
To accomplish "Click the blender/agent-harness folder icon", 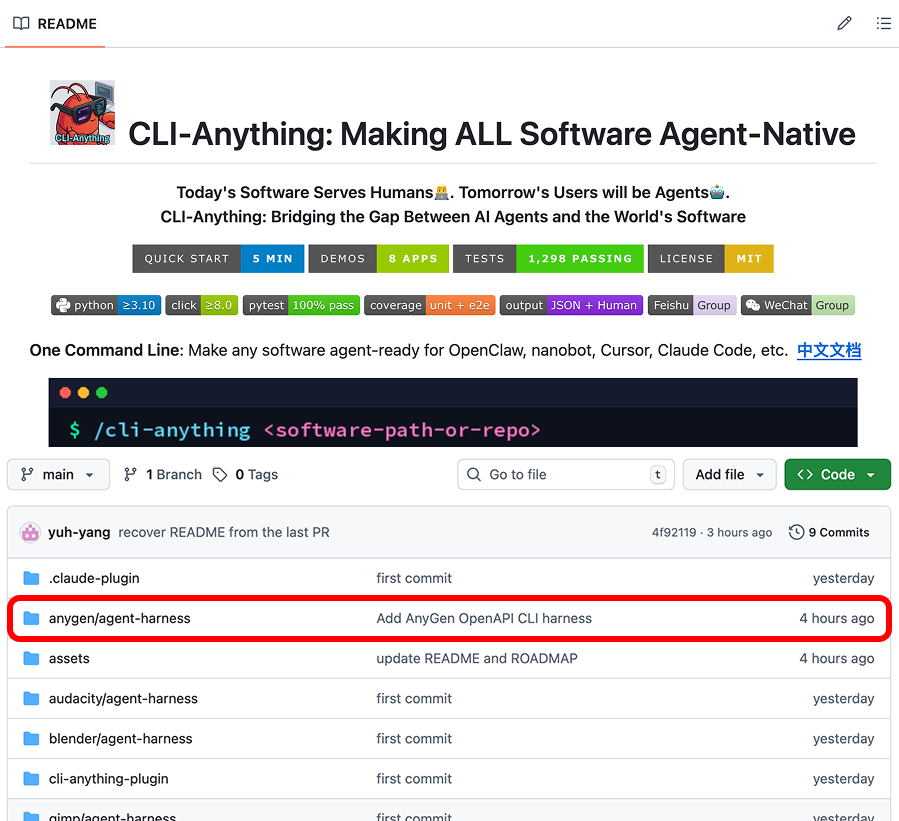I will [x=31, y=739].
